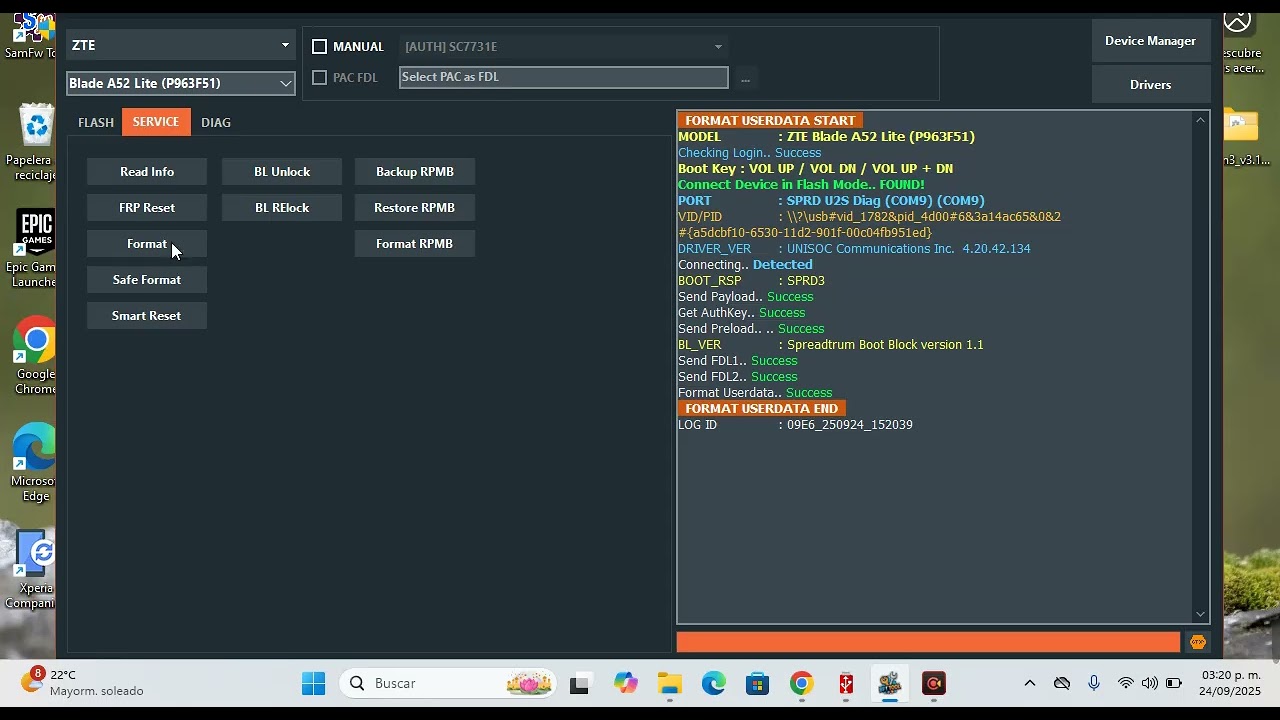Switch to the DIAG tab

[x=216, y=122]
